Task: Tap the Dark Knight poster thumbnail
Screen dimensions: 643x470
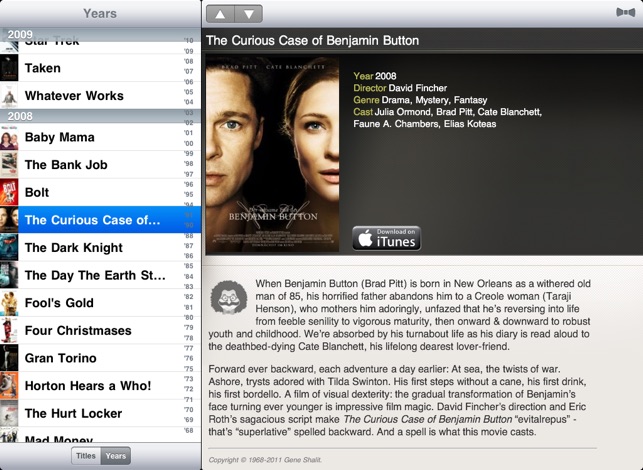Action: pos(9,247)
